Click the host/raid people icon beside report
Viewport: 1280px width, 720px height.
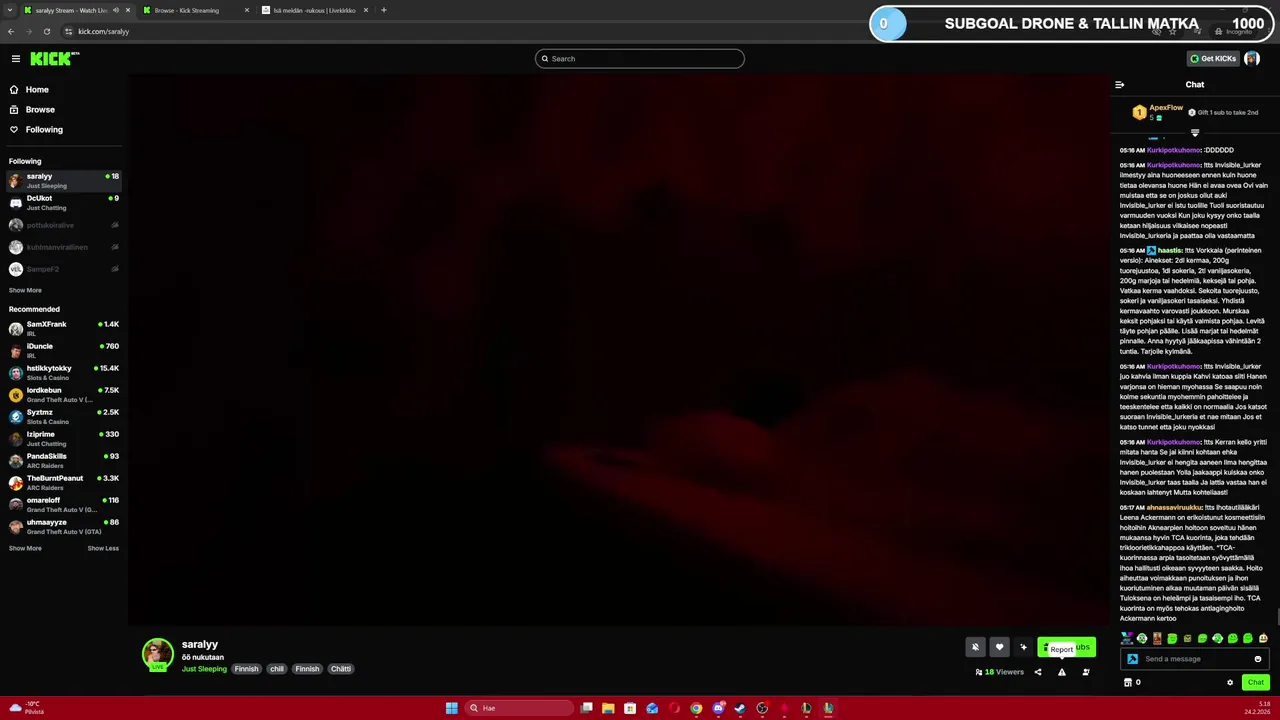tap(1086, 672)
